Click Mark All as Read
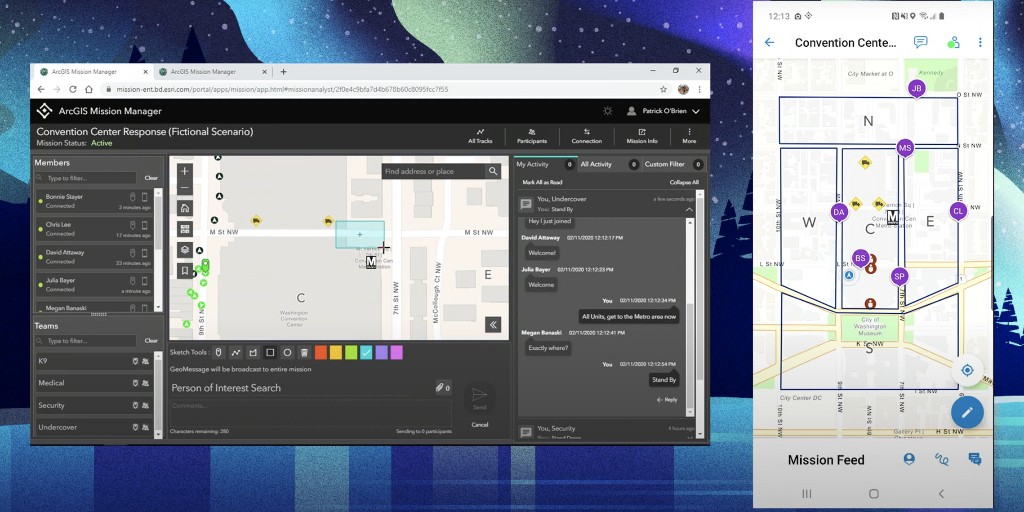The image size is (1024, 512). [542, 182]
